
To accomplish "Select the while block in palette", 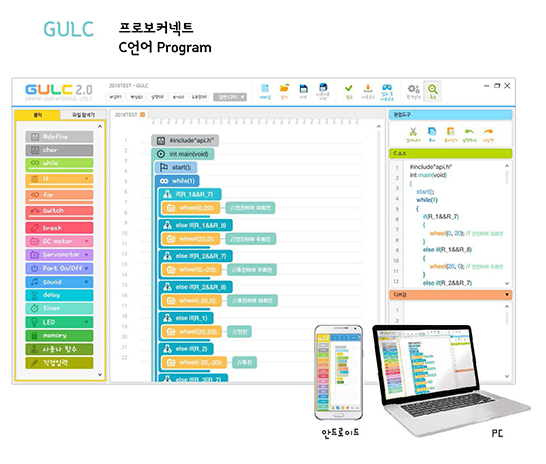I will (x=59, y=164).
